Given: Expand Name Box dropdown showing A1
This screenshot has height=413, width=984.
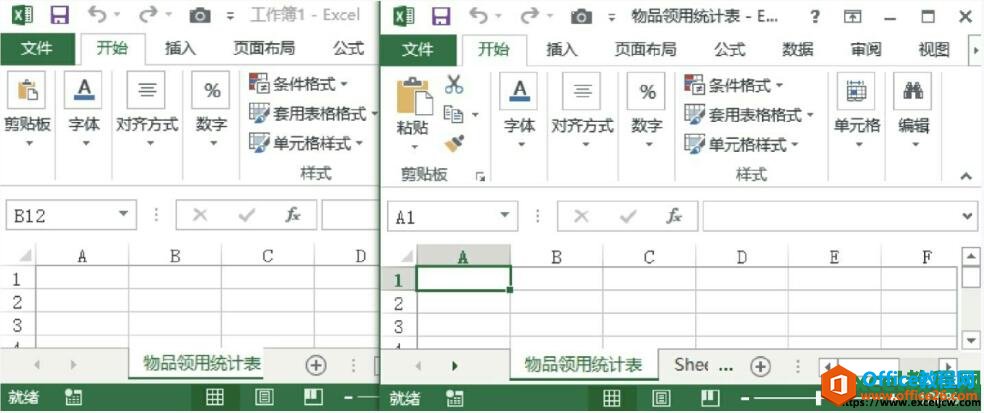Looking at the screenshot, I should [504, 217].
